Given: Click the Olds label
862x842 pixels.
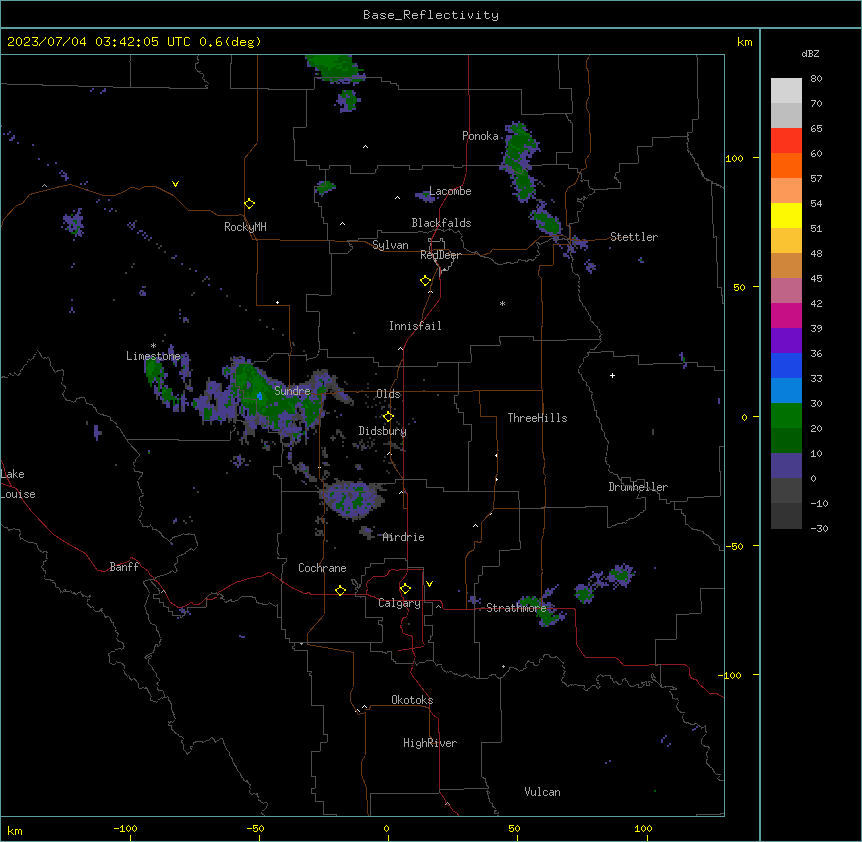Looking at the screenshot, I should coord(388,394).
